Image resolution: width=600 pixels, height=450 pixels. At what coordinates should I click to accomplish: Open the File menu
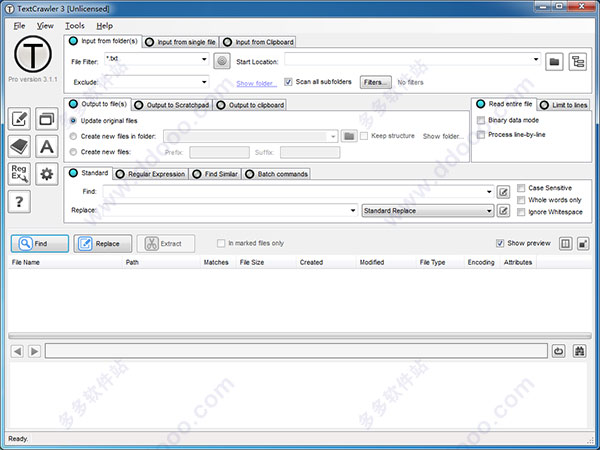[19, 26]
